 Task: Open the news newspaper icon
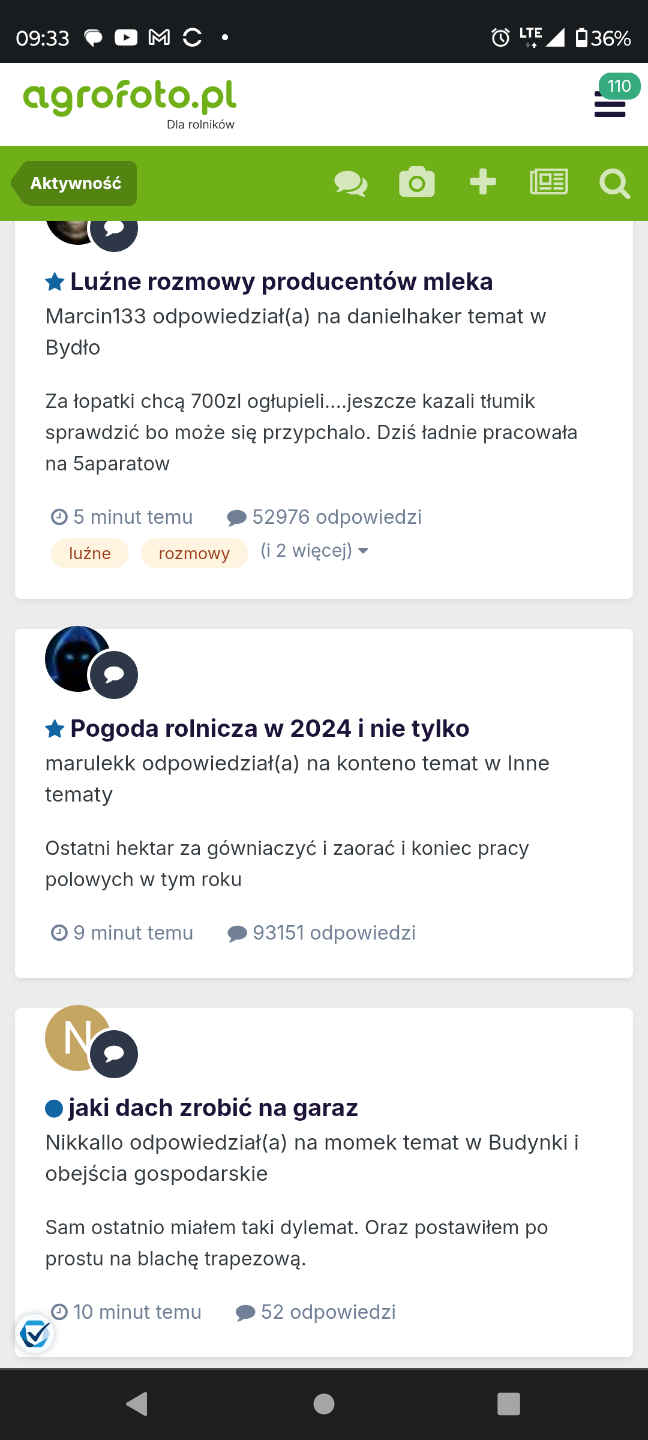click(x=548, y=182)
